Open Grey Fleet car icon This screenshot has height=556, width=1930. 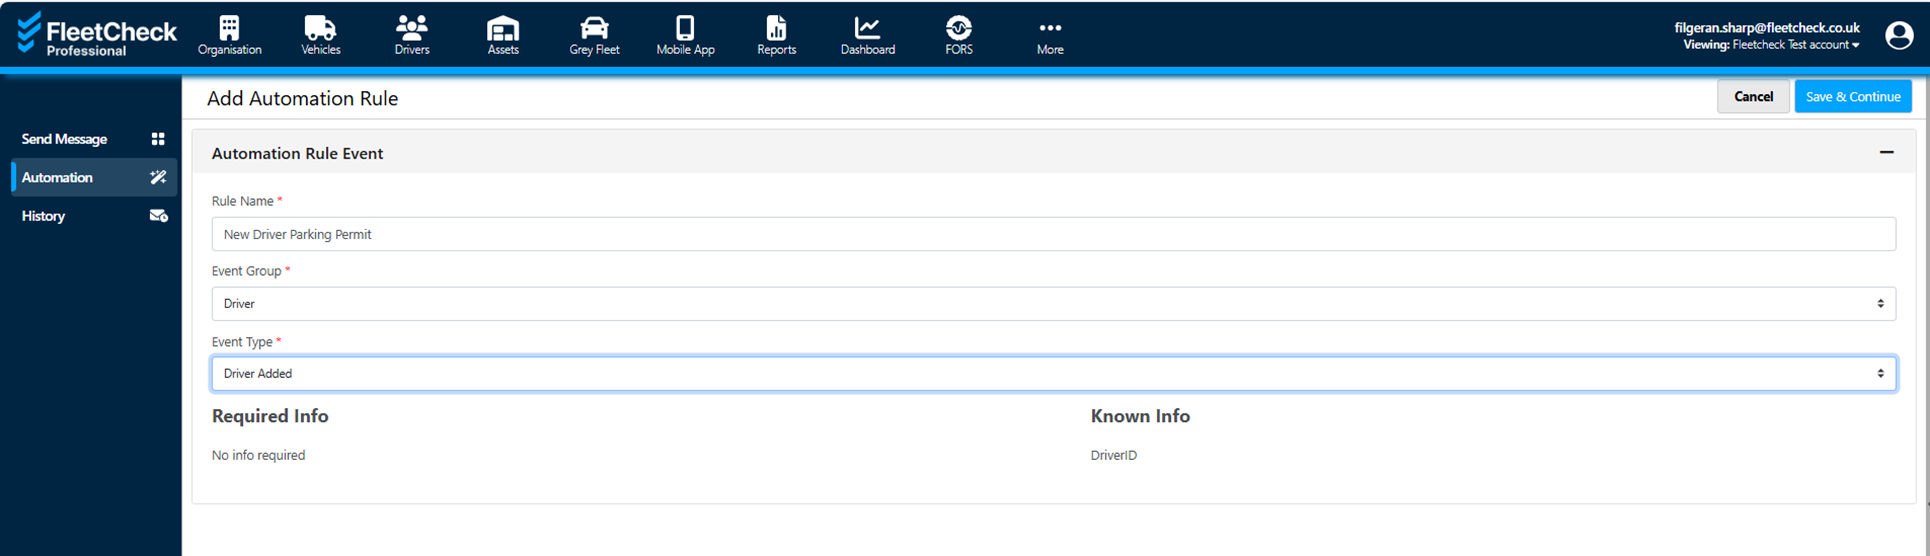pyautogui.click(x=594, y=28)
